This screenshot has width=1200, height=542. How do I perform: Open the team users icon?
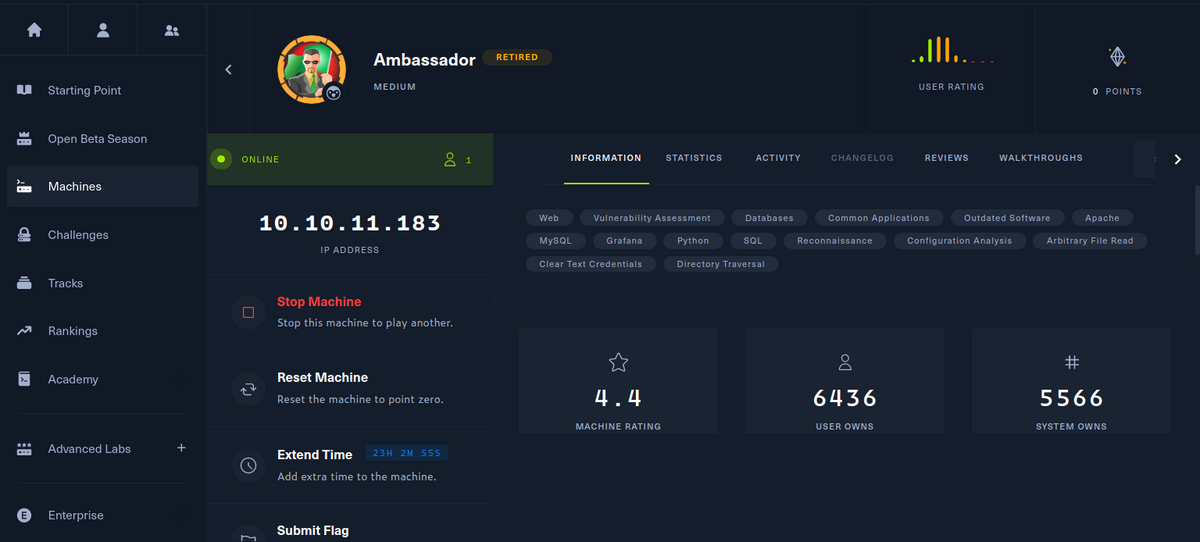click(x=172, y=30)
